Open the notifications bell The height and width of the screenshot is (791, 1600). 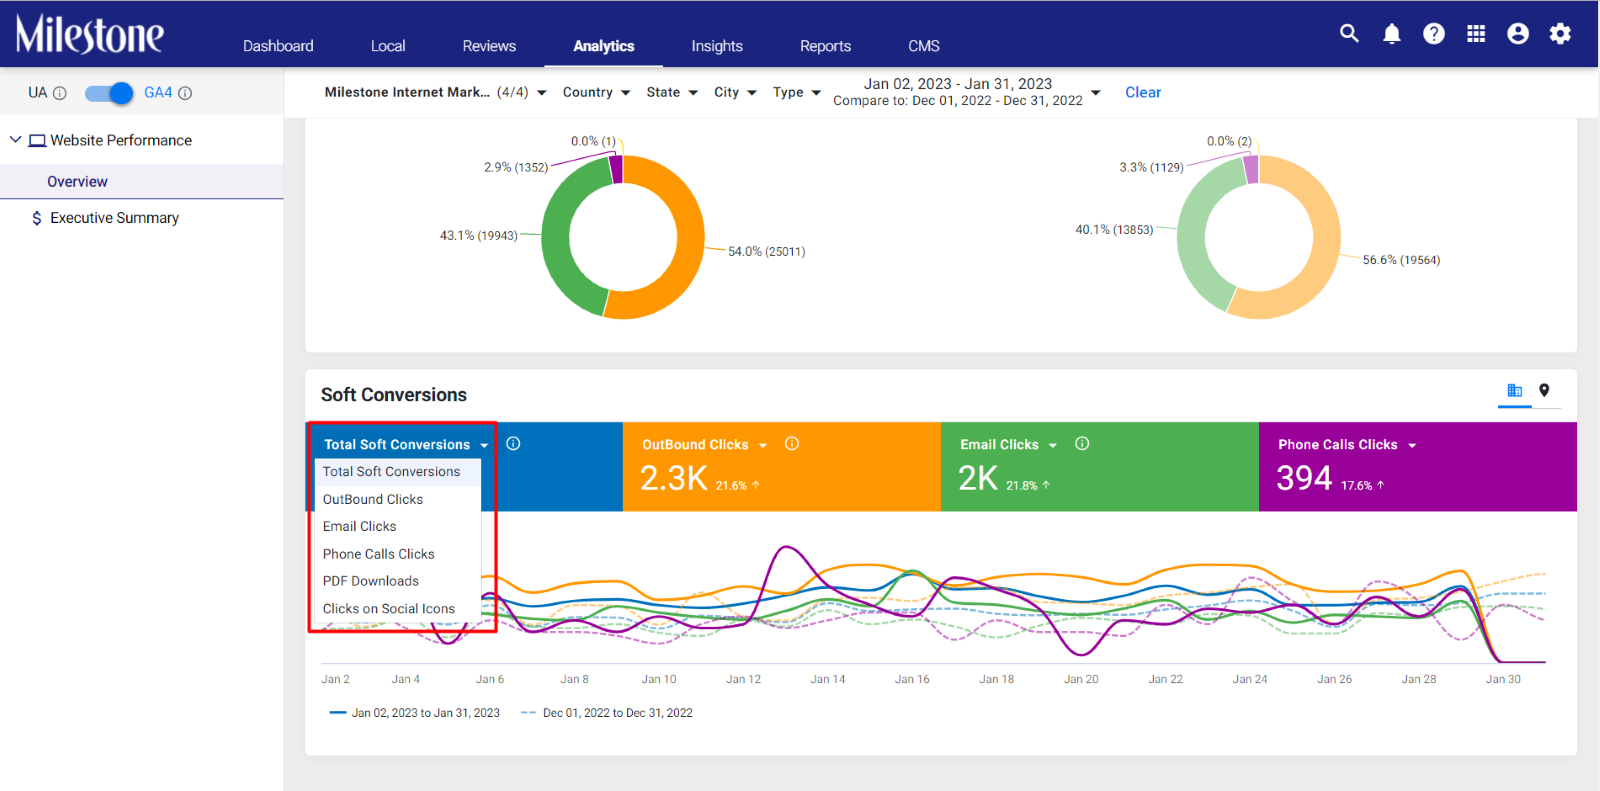click(x=1391, y=34)
